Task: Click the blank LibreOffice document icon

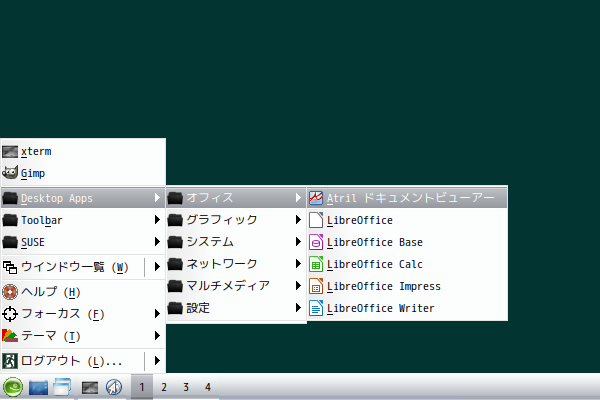Action: (x=316, y=220)
